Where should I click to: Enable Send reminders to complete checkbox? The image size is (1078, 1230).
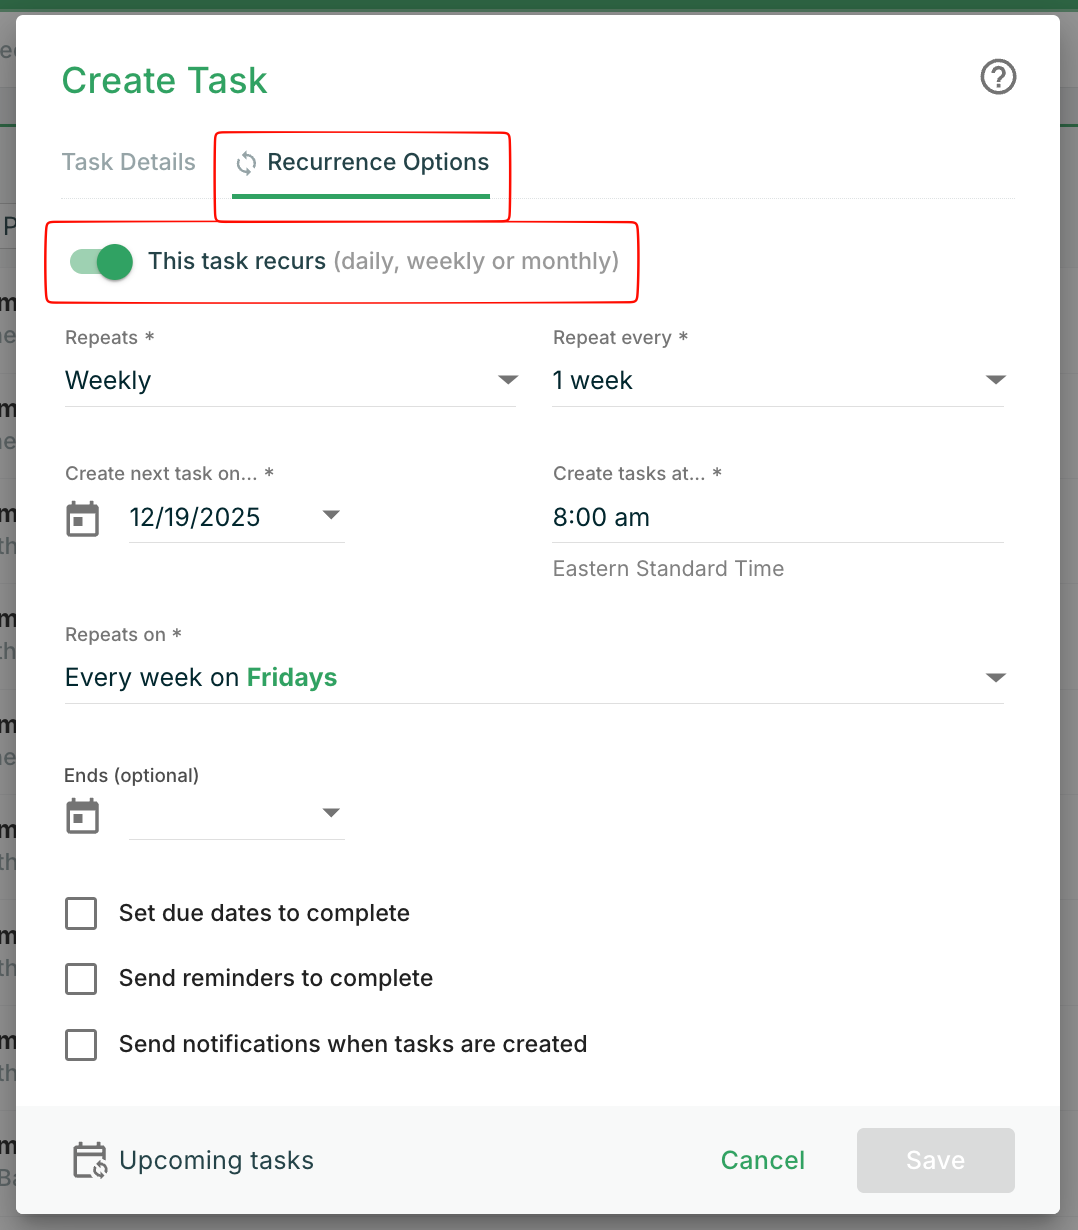(81, 978)
